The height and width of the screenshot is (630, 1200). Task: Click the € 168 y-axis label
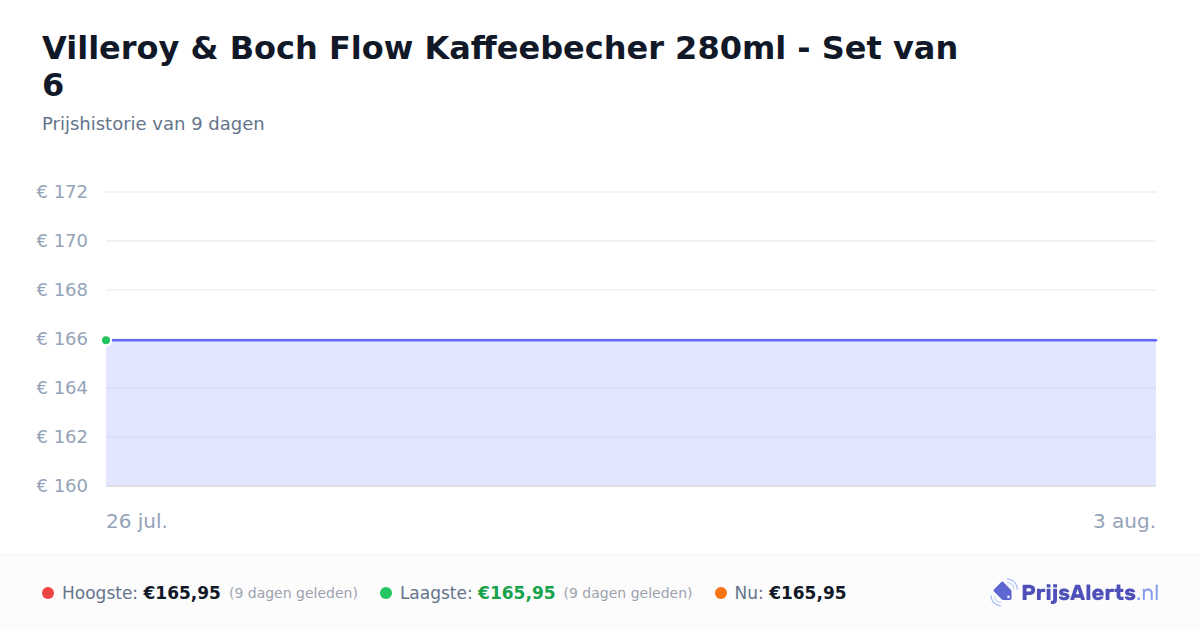[62, 290]
